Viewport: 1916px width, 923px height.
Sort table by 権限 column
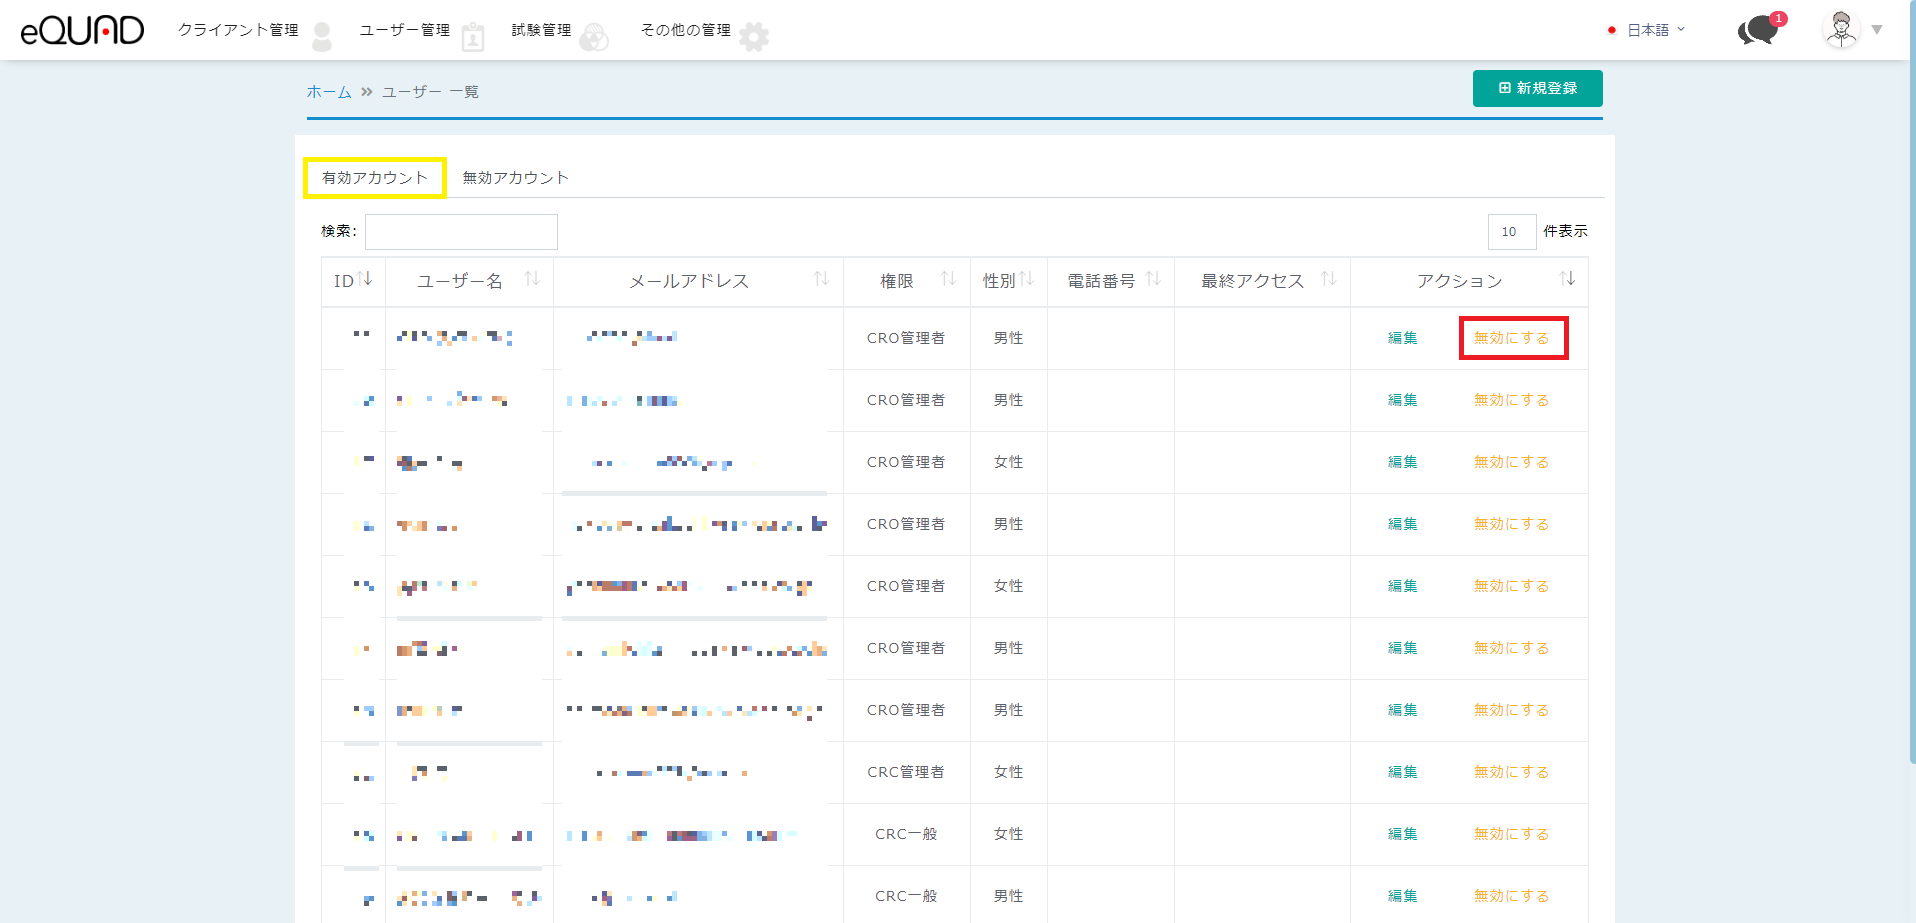[948, 279]
